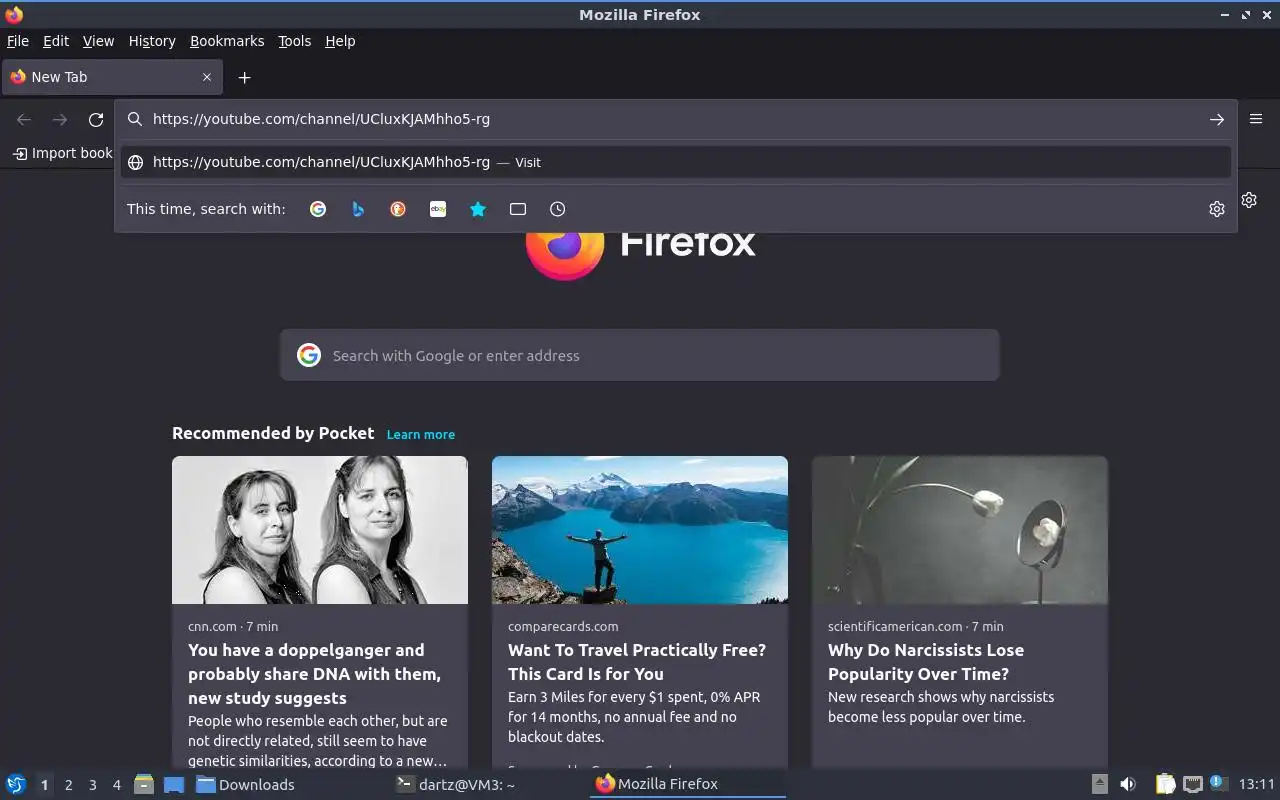Open file manager launcher in taskbar
This screenshot has width=1280, height=800.
pyautogui.click(x=144, y=784)
